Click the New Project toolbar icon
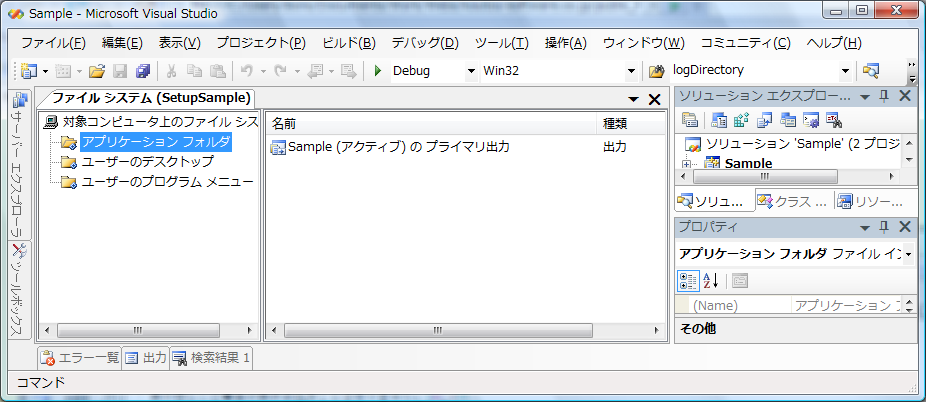Screen dimensions: 926x402 point(28,71)
